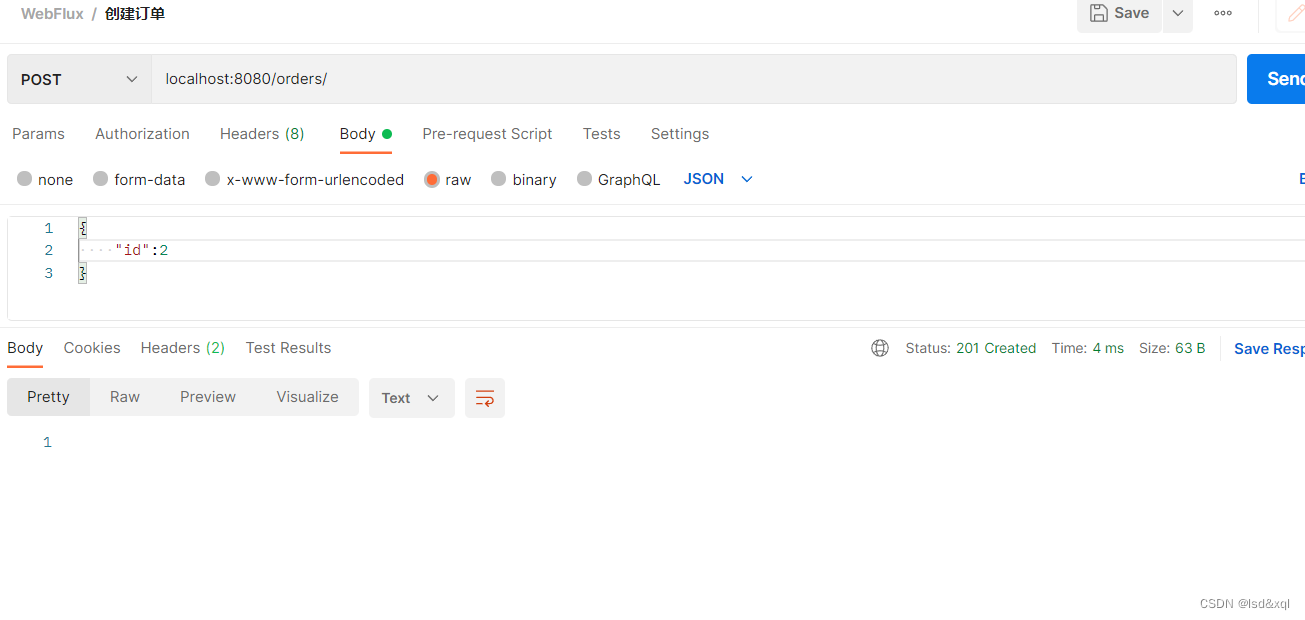Image resolution: width=1305 pixels, height=620 pixels.
Task: Click the Save button with disk icon
Action: coord(1119,13)
